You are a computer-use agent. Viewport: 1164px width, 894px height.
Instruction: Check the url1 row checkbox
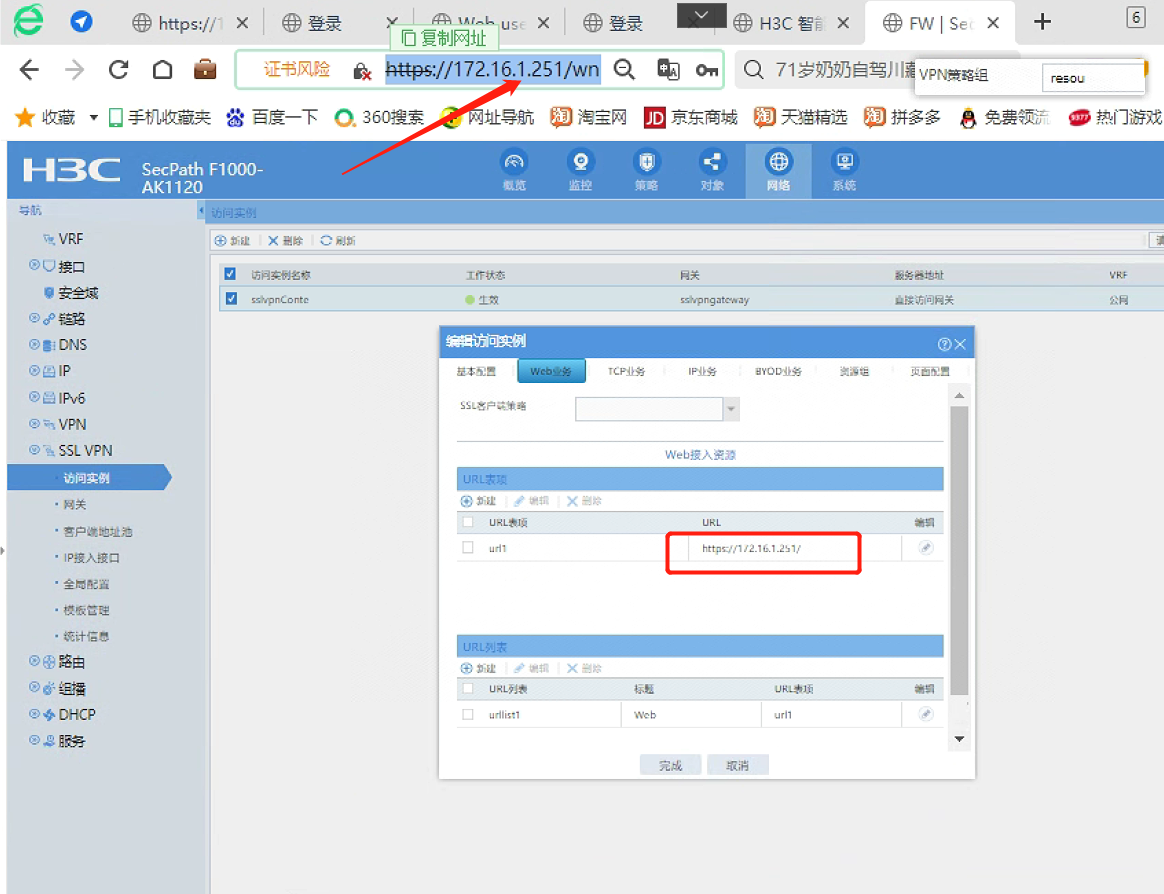pyautogui.click(x=468, y=547)
